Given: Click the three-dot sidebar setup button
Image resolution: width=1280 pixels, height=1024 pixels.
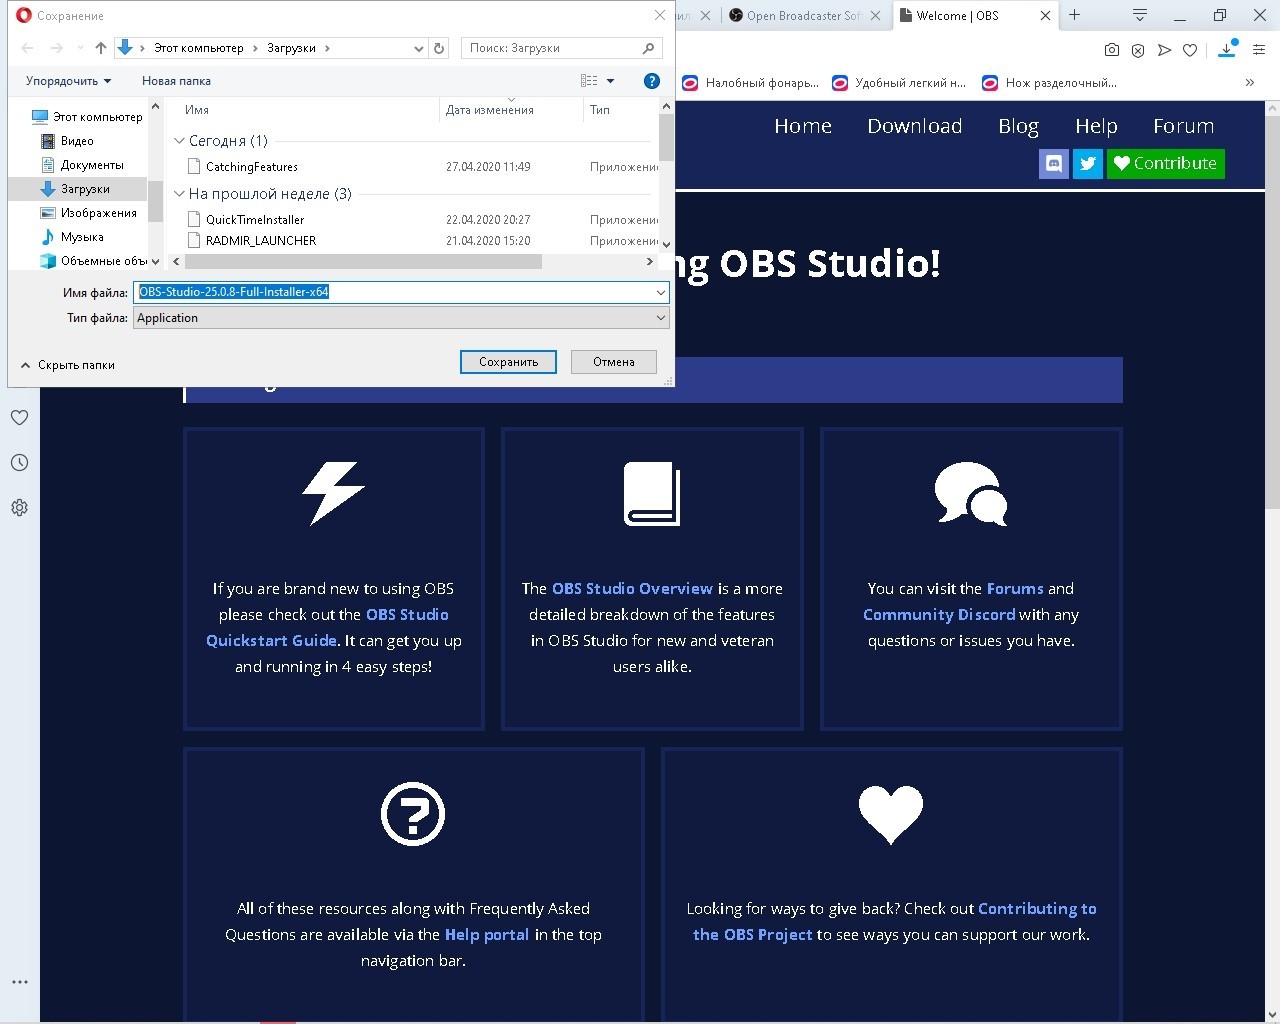Looking at the screenshot, I should (x=19, y=982).
